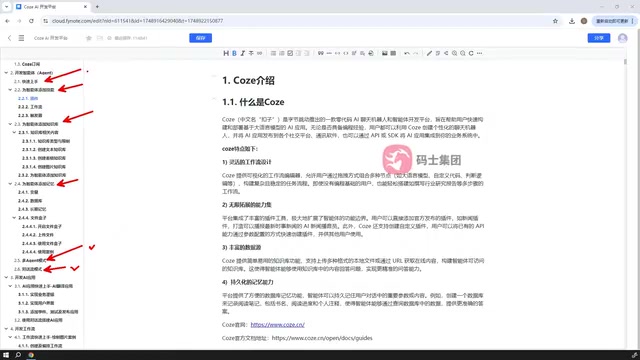This screenshot has height=360, width=640.
Task: Undo the last edit
Action: click(407, 53)
